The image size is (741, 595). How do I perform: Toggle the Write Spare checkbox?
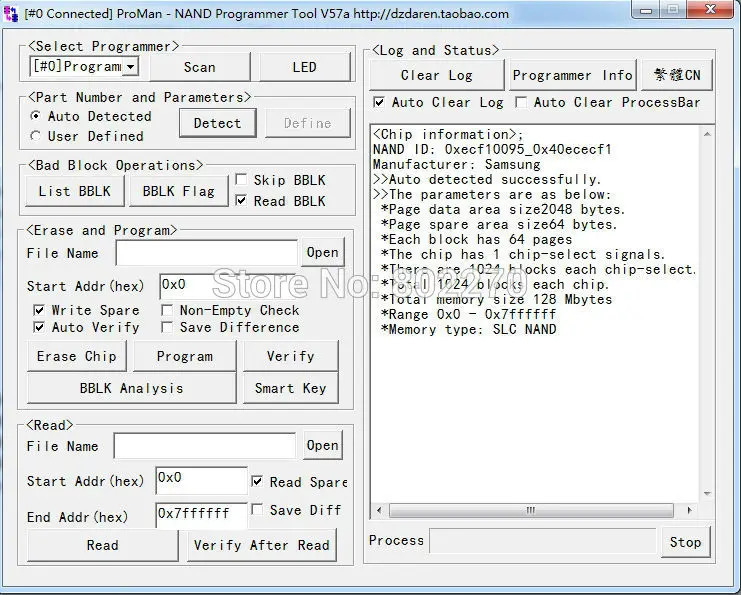click(39, 310)
